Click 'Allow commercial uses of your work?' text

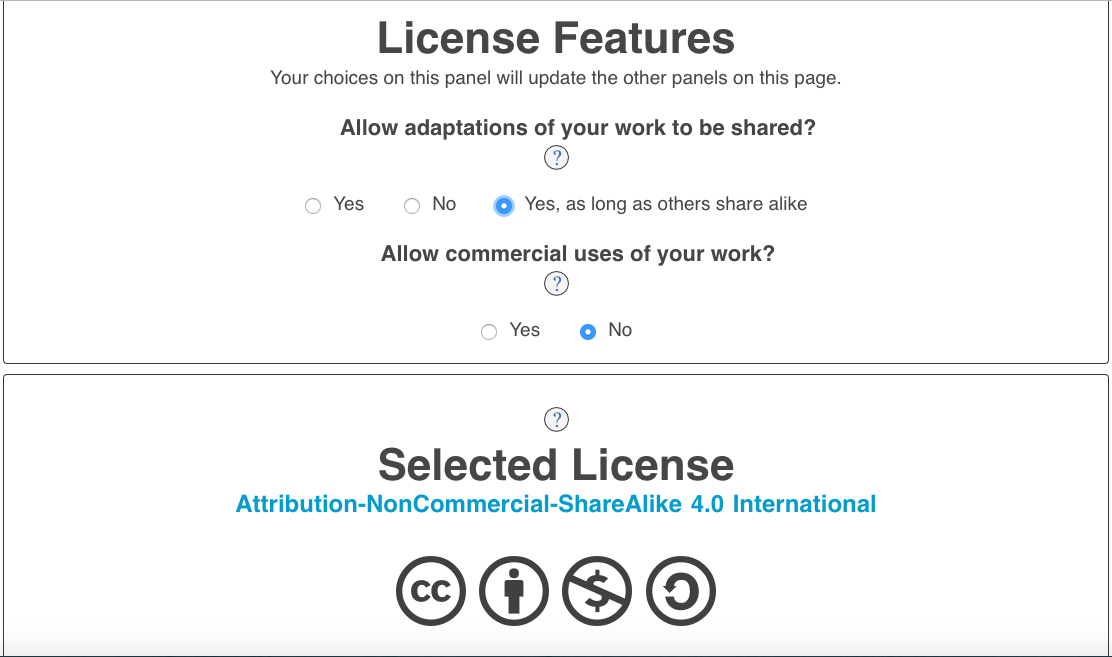578,254
